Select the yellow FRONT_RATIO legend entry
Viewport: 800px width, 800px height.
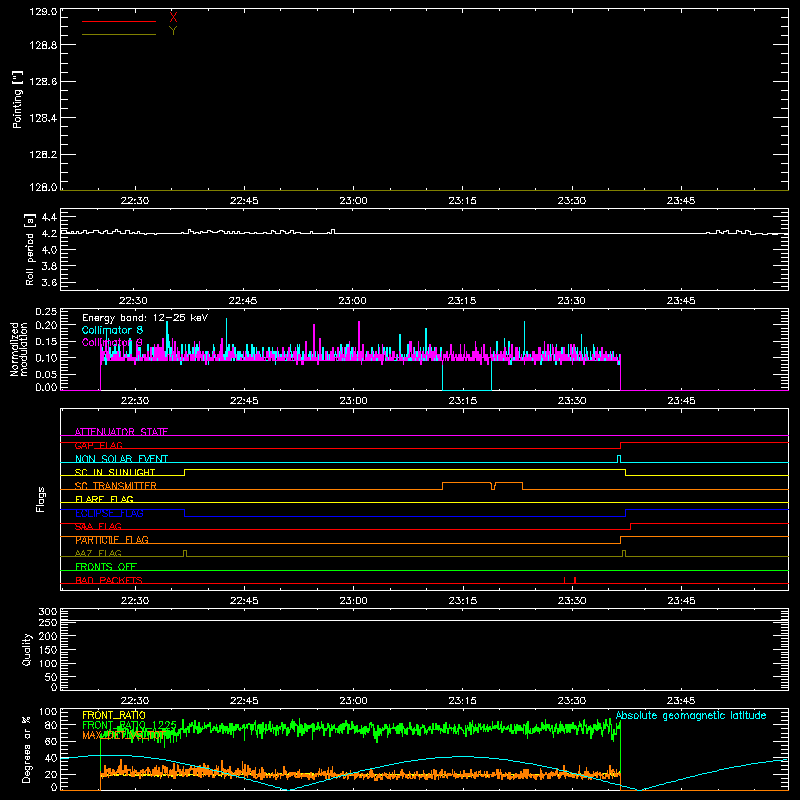pyautogui.click(x=114, y=715)
